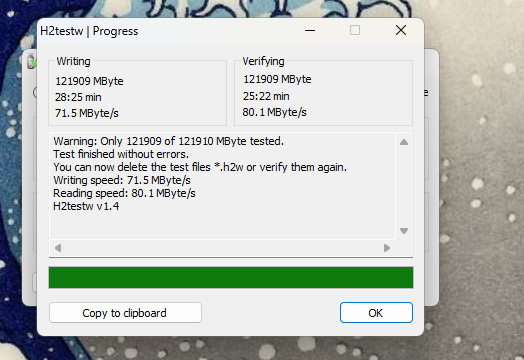This screenshot has width=524, height=360.
Task: Click the Verifying "25:22 min" value
Action: point(266,96)
